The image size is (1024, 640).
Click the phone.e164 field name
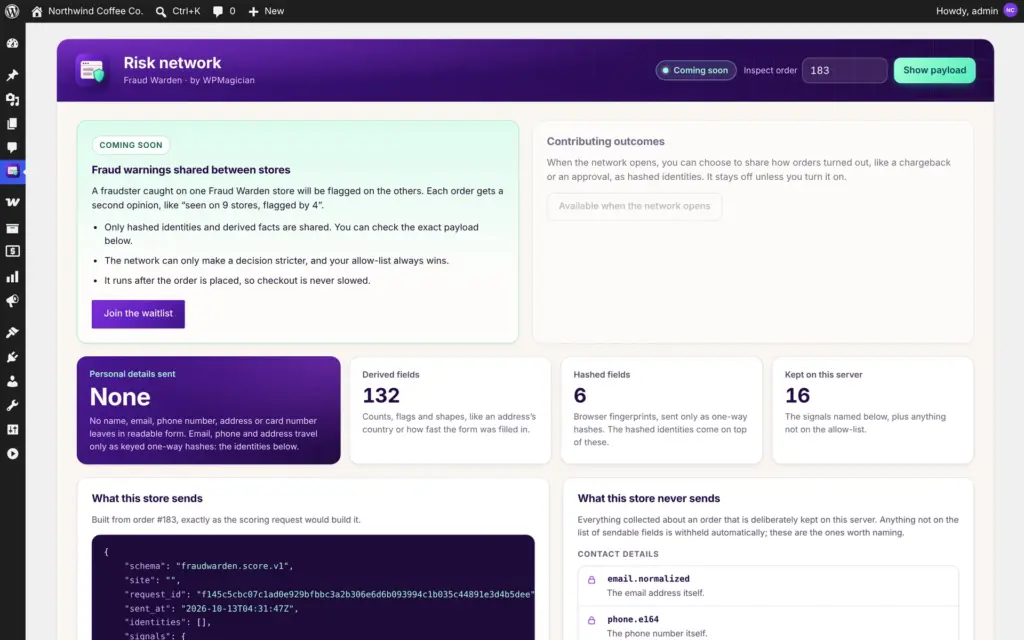click(x=633, y=619)
